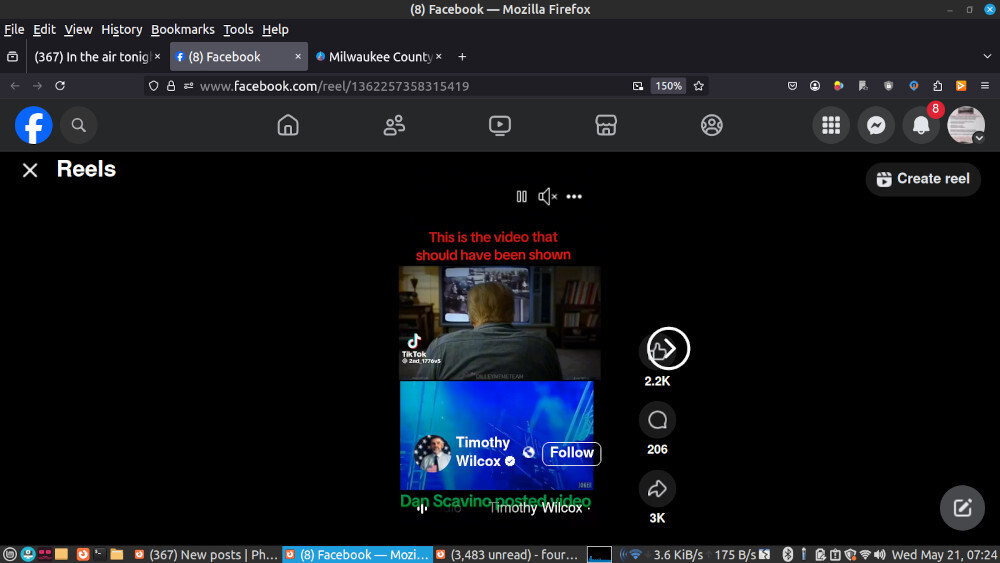Go to the next reel
The height and width of the screenshot is (563, 1000).
[668, 348]
